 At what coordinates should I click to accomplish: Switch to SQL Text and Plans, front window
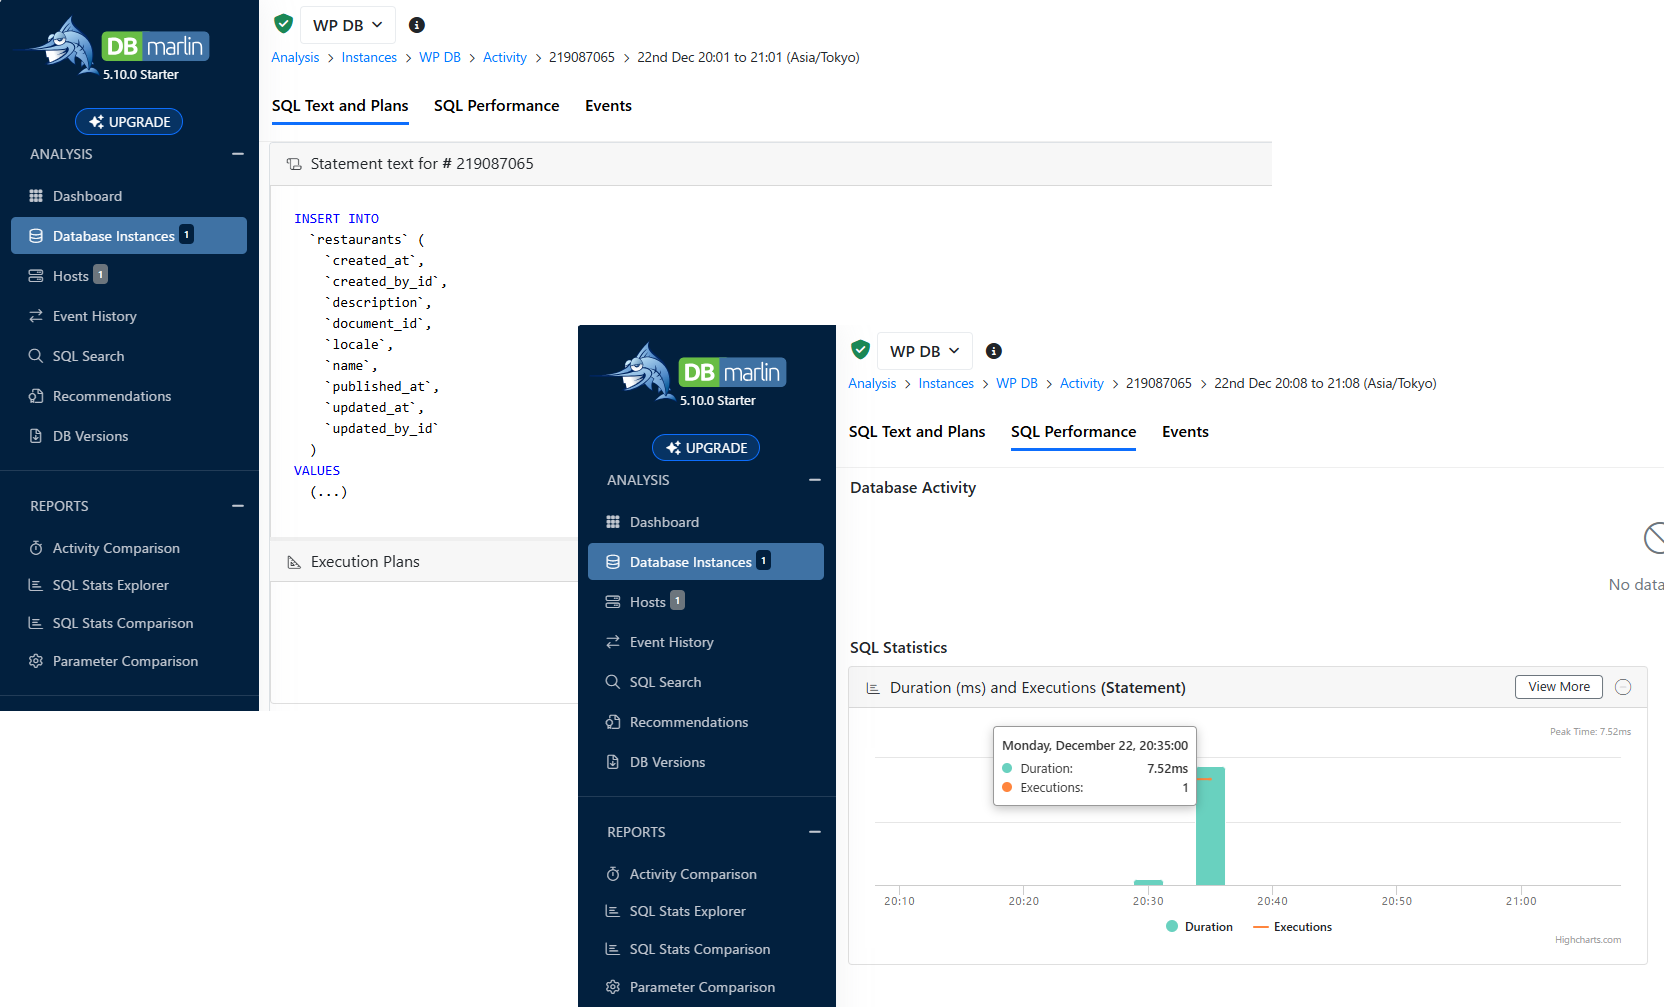tap(917, 432)
